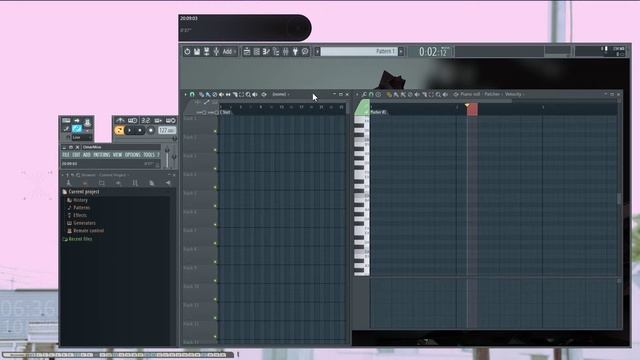Viewport: 640px width, 360px height.
Task: Select the playlist paint brush tool
Action: pos(208,95)
